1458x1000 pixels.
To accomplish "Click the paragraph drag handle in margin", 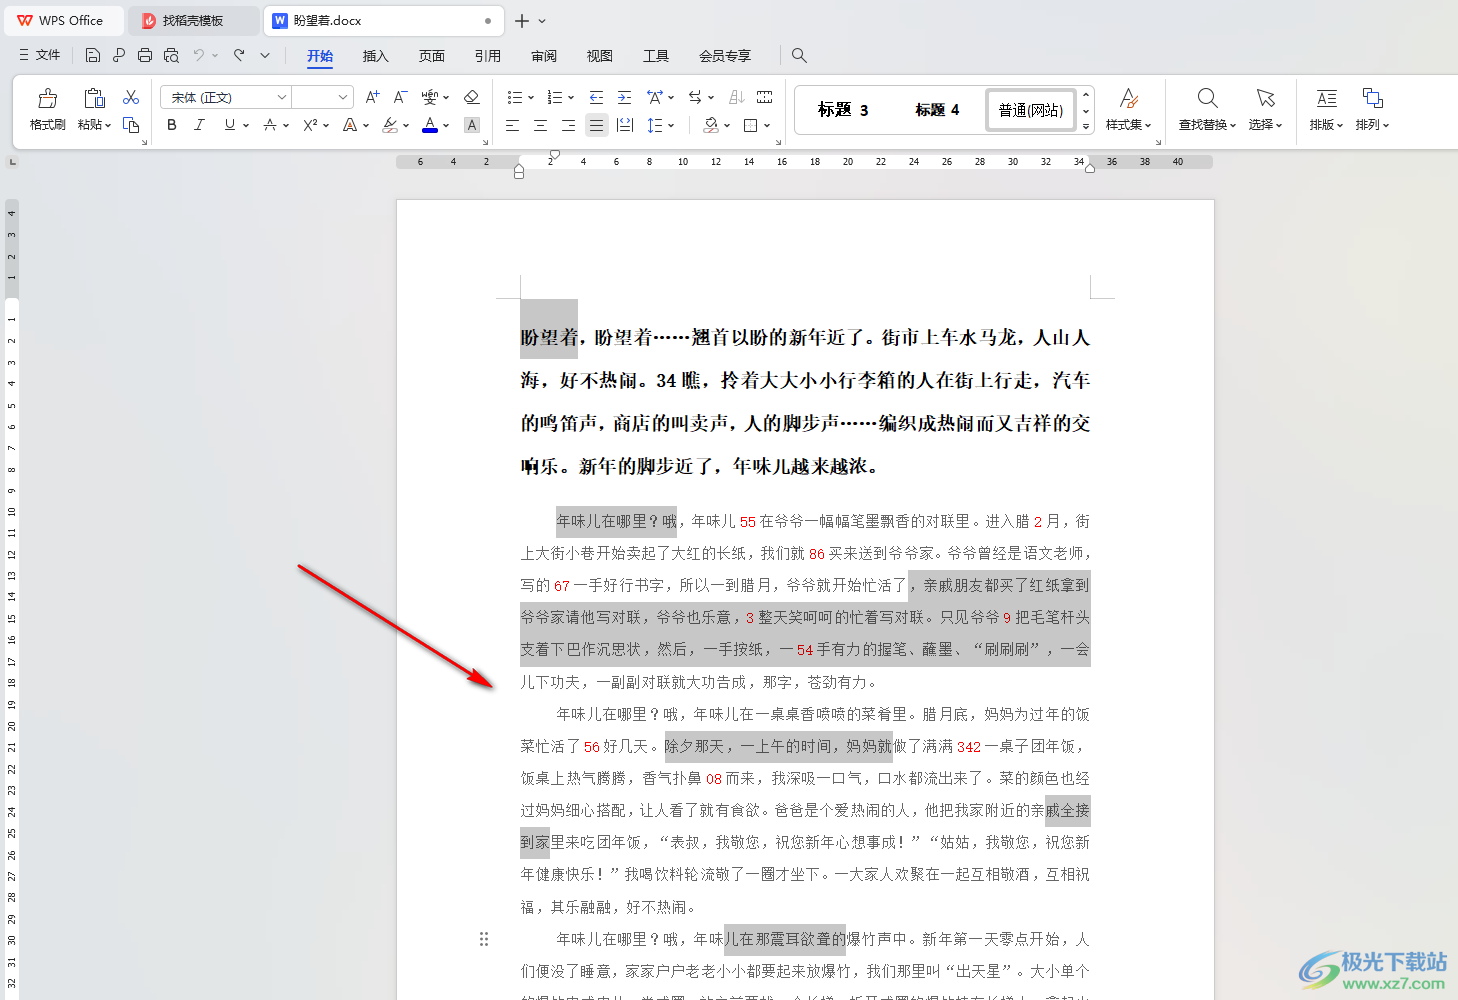I will pos(484,939).
